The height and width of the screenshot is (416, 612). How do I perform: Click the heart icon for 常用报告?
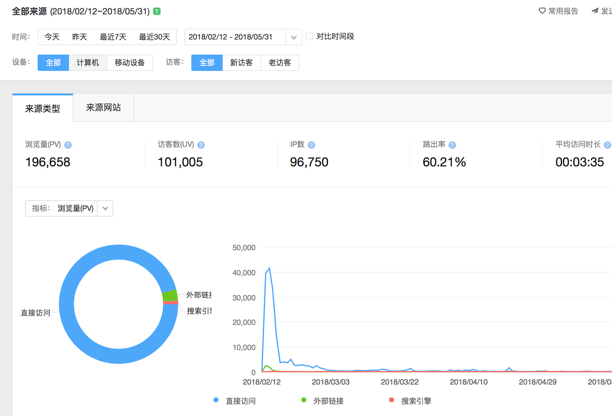coord(542,11)
